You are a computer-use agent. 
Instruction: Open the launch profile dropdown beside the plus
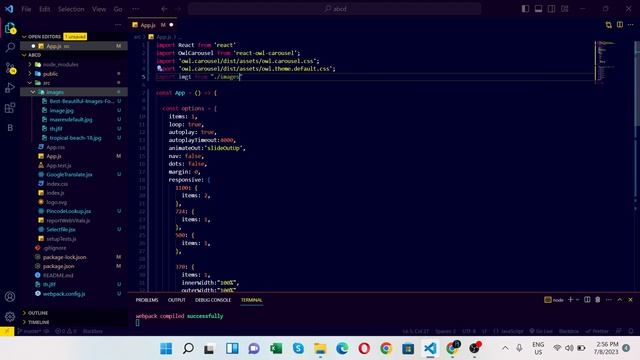pos(577,300)
